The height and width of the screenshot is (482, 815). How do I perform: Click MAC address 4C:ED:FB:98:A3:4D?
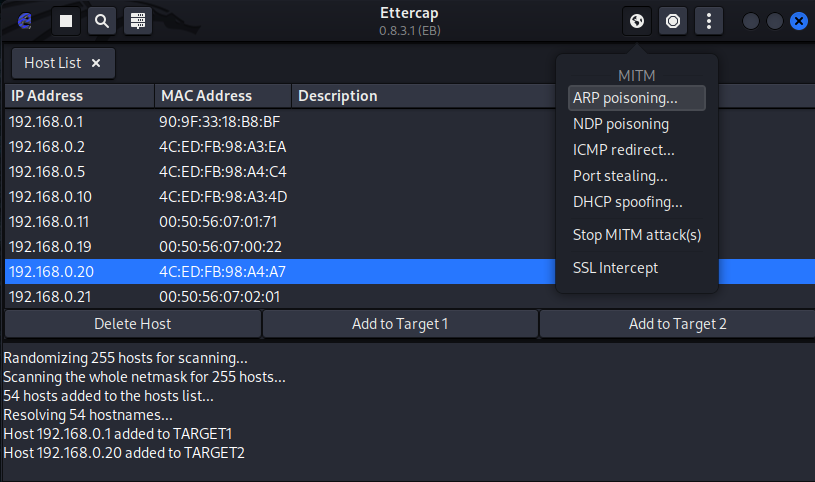click(223, 197)
